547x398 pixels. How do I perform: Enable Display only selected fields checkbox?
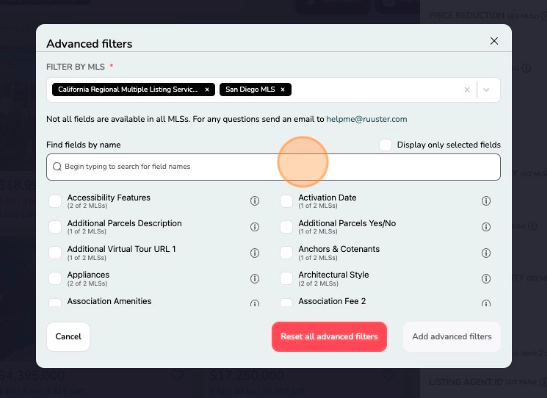385,145
